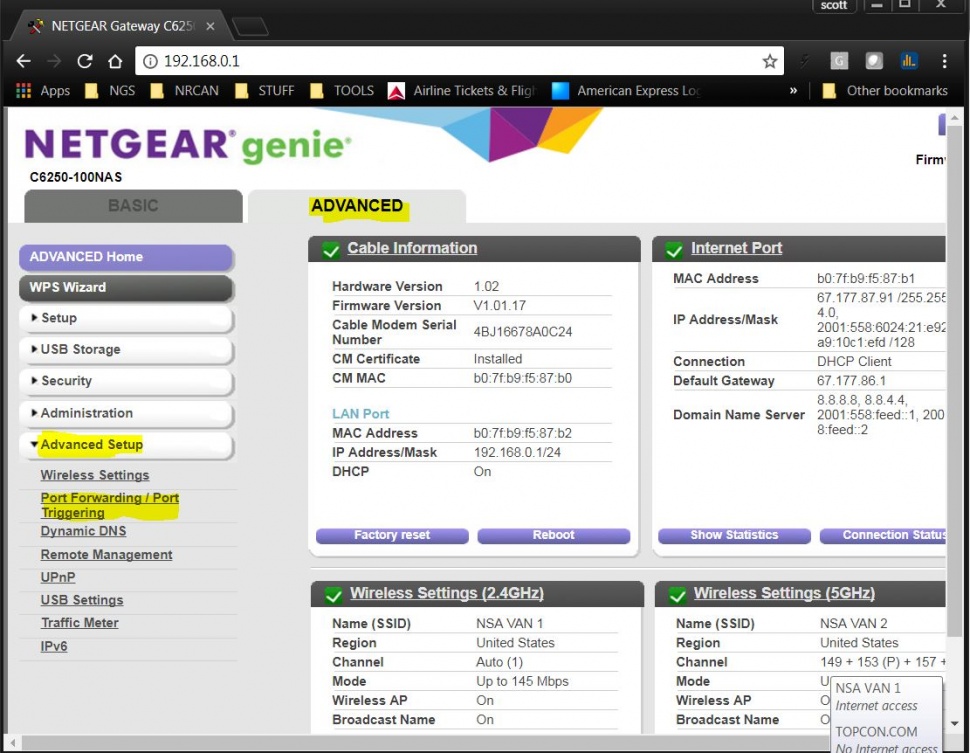This screenshot has width=970, height=753.
Task: Click the Factory reset button
Action: tap(392, 535)
